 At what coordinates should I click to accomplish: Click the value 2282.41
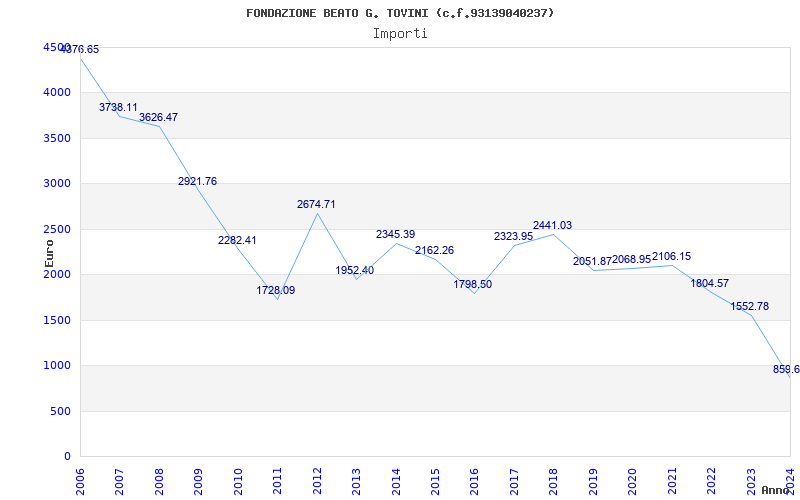point(237,240)
